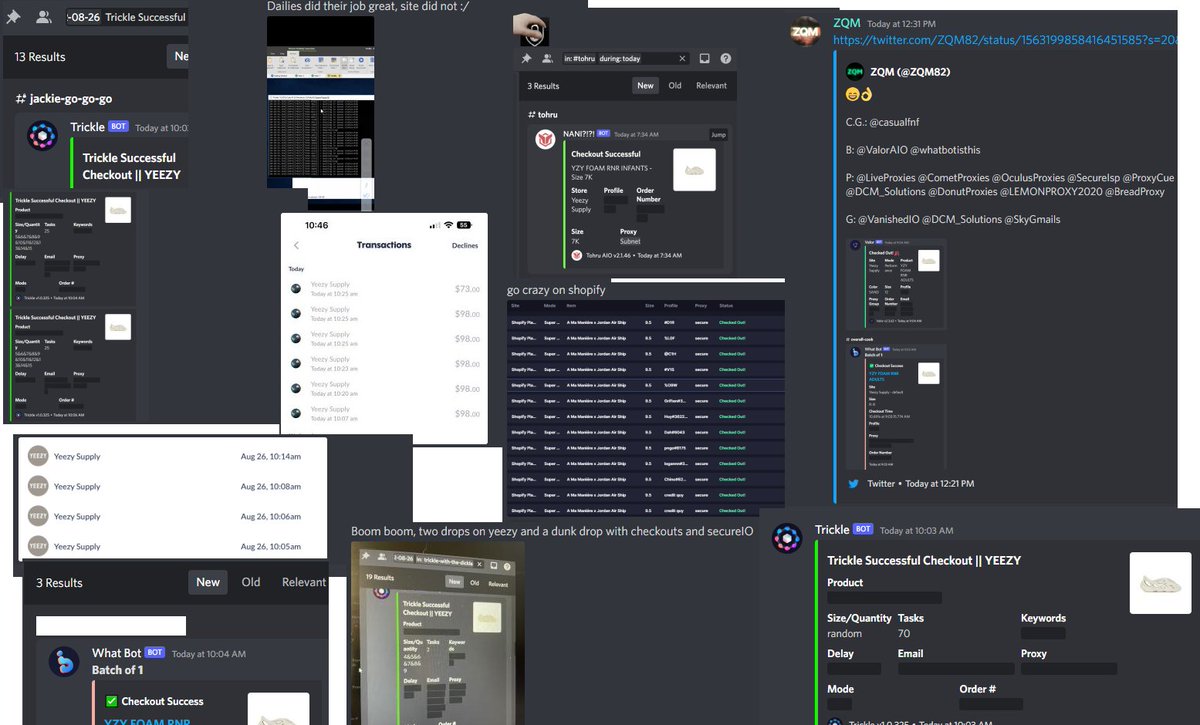Click the YEEZY logo icon on the 10:14am row
Image resolution: width=1200 pixels, height=725 pixels.
[38, 456]
